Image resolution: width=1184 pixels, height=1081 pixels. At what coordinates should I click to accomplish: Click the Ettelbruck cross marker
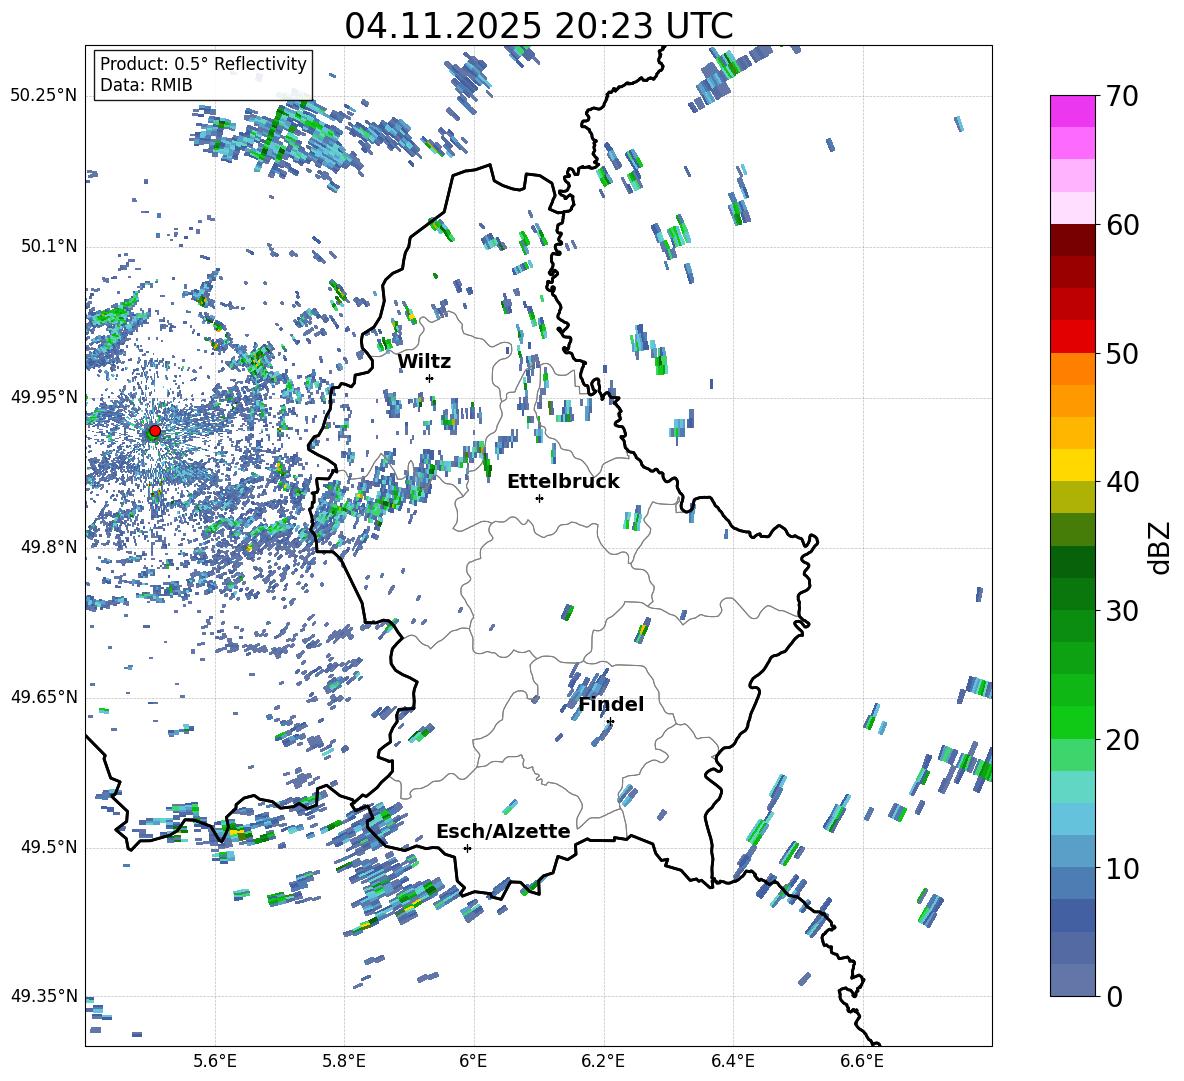coord(539,498)
